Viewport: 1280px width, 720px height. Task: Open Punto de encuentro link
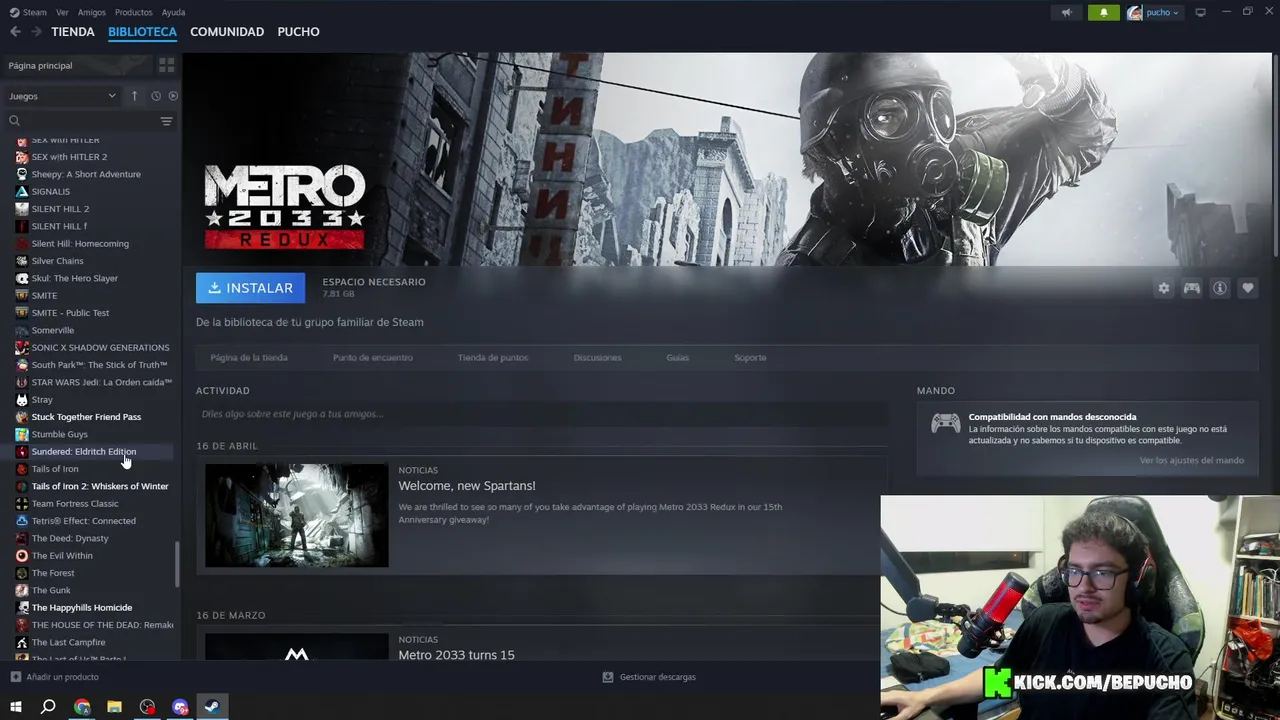[372, 357]
